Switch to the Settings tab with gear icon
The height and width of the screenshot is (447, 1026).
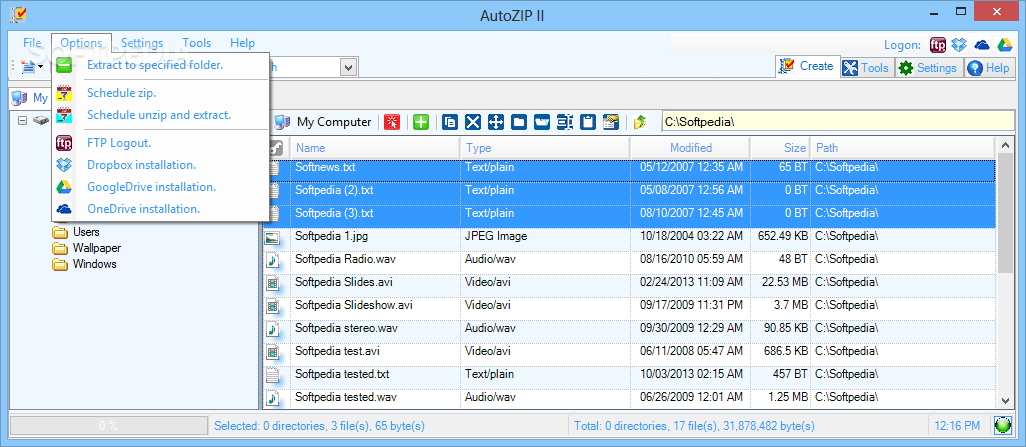pos(927,67)
